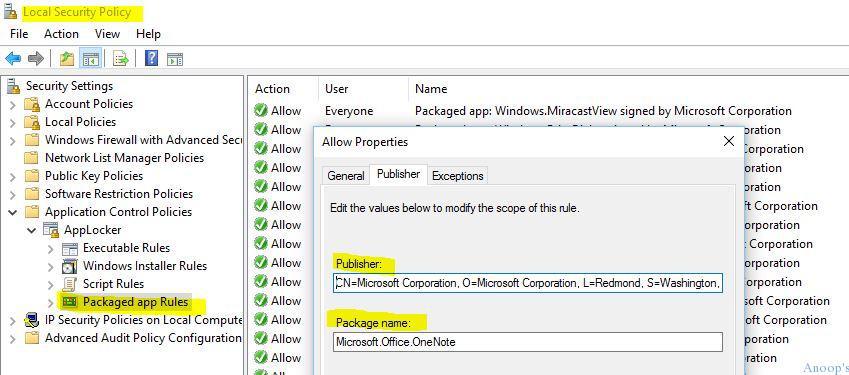
Task: Expand the Windows Installer Rules node
Action: click(x=51, y=266)
